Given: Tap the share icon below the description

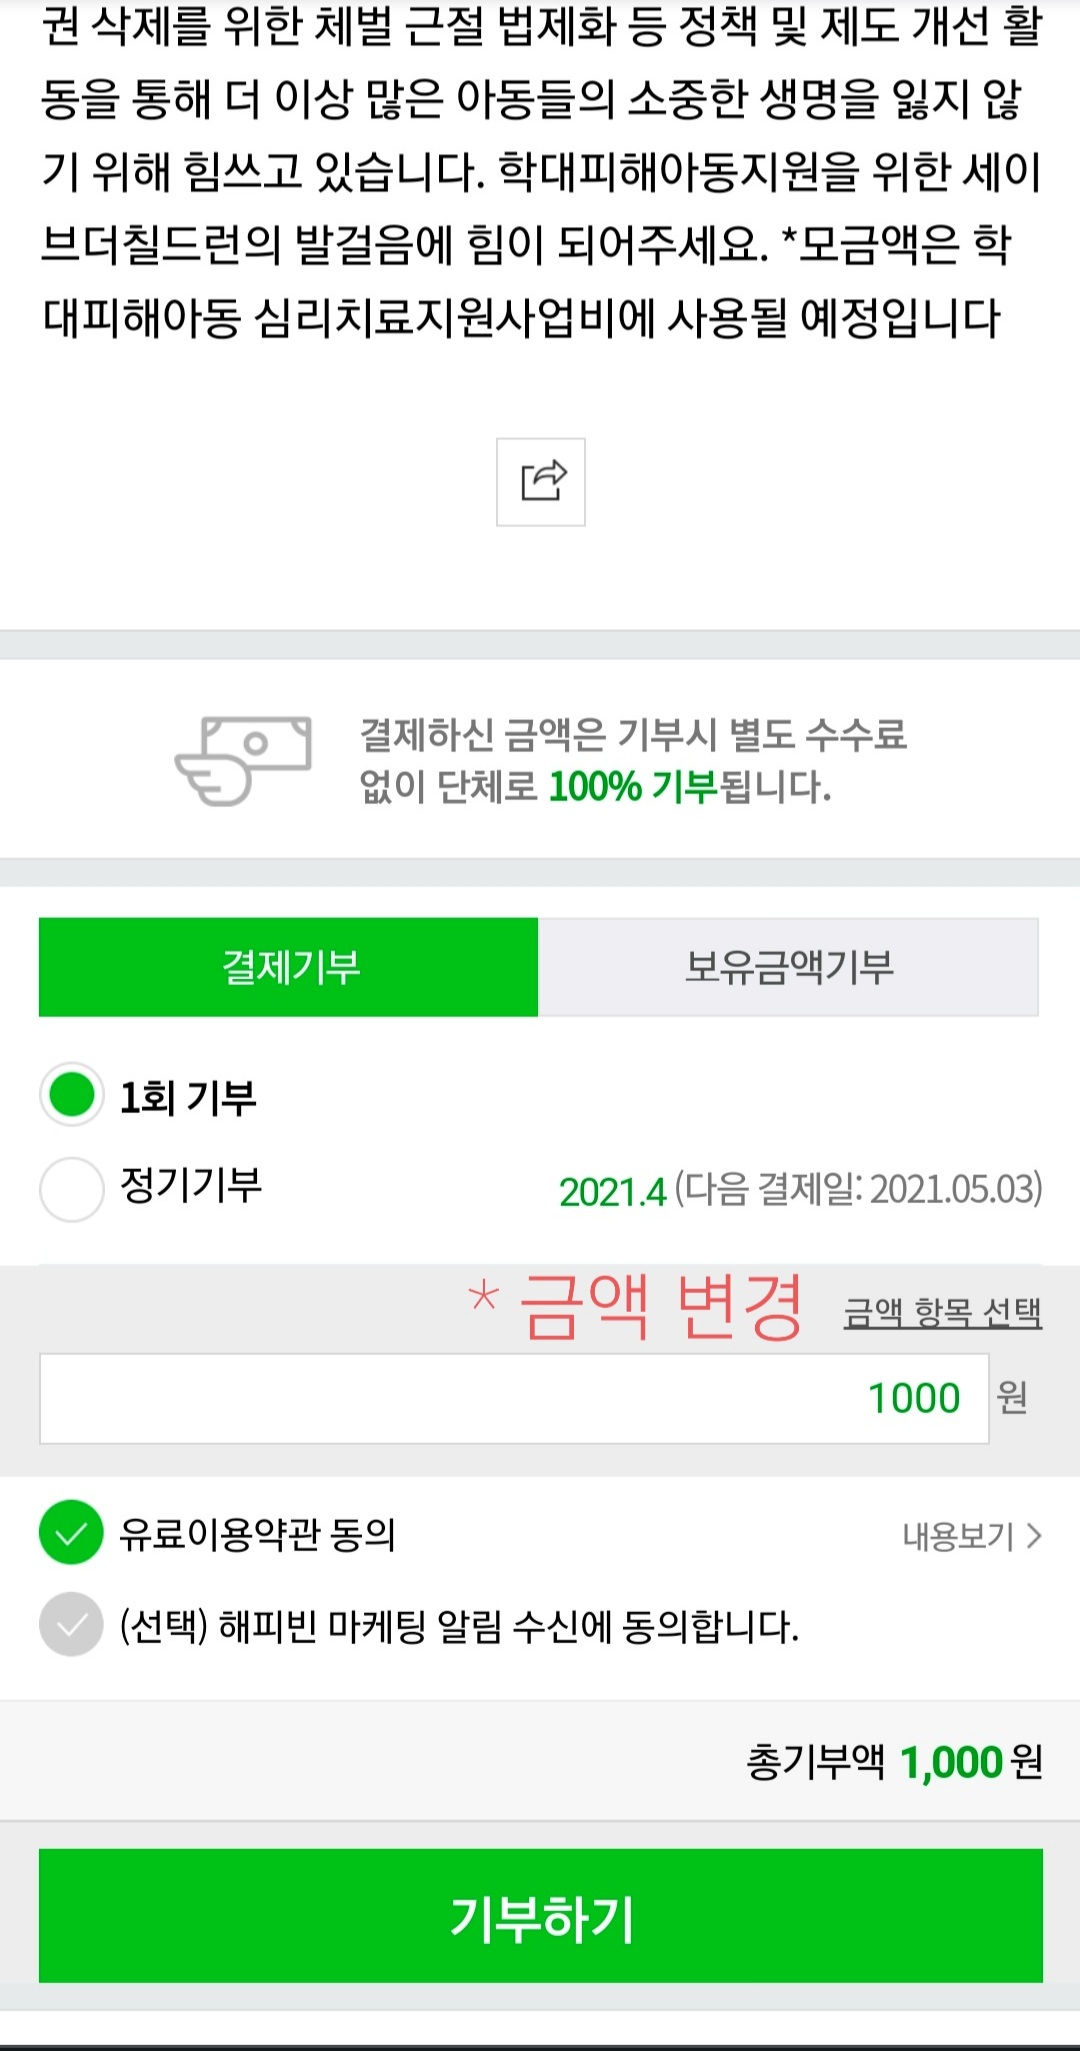Looking at the screenshot, I should click(x=541, y=482).
